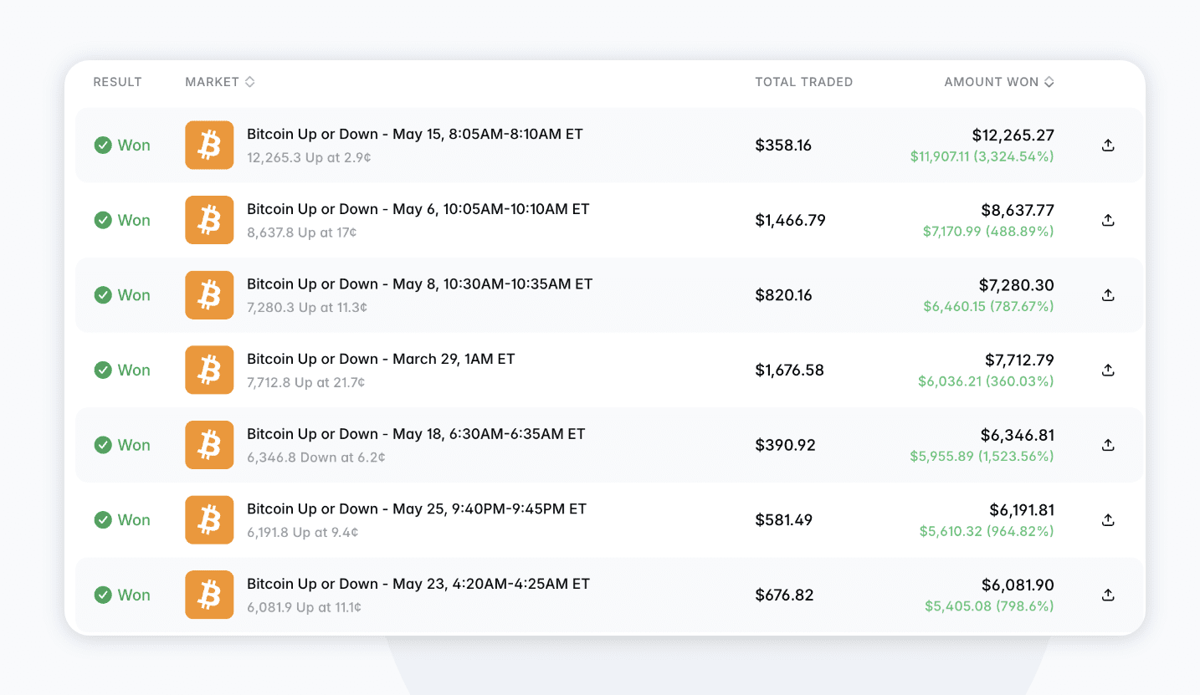The height and width of the screenshot is (695, 1200).
Task: Click green Won checkmark on May 6 row
Action: (103, 220)
